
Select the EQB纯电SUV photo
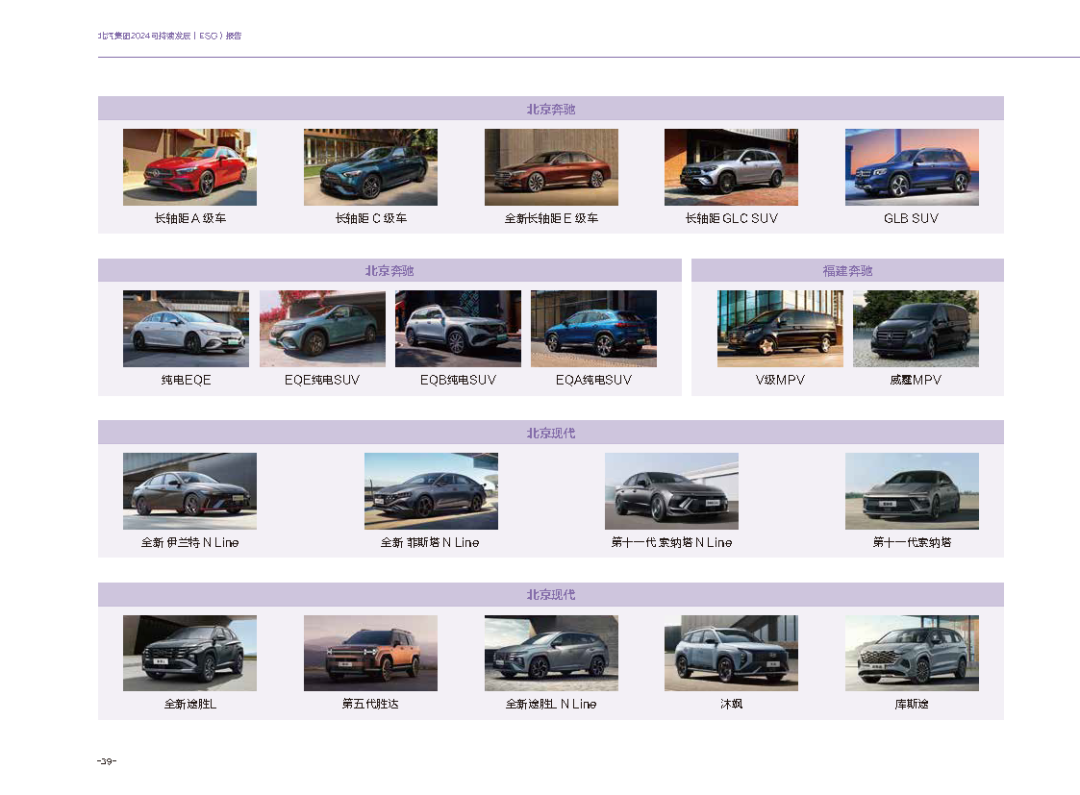[x=458, y=329]
